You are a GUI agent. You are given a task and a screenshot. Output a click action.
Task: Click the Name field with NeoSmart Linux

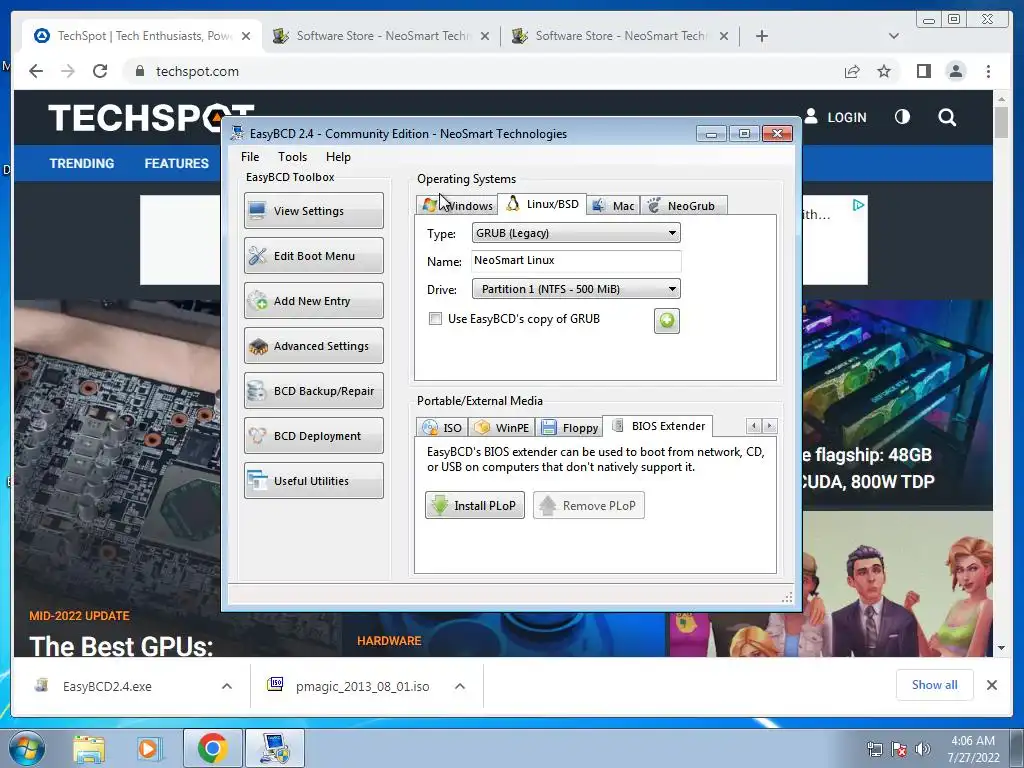coord(576,261)
